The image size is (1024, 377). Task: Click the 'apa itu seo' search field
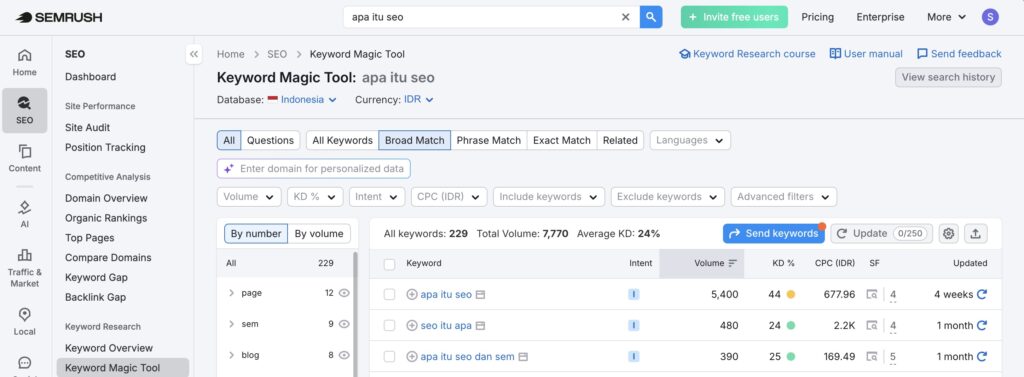[483, 17]
